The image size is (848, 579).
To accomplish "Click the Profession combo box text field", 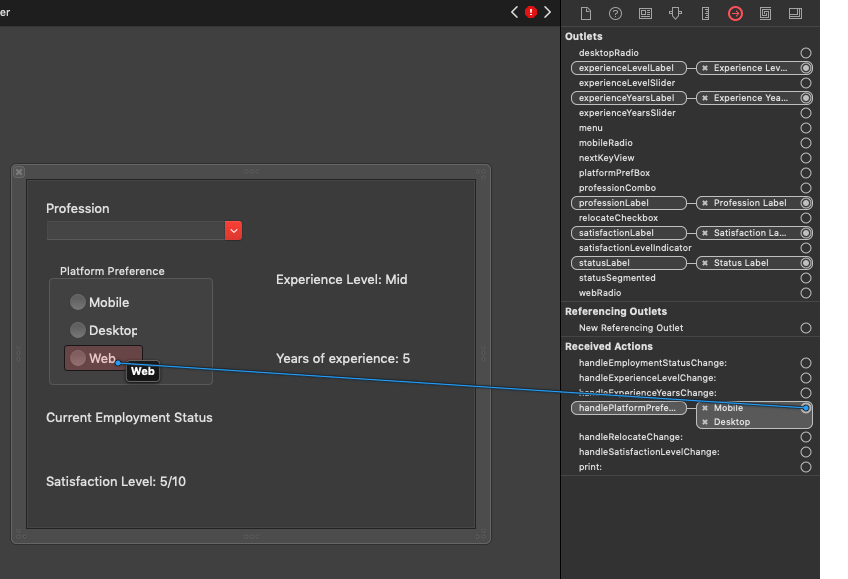I will (x=135, y=231).
